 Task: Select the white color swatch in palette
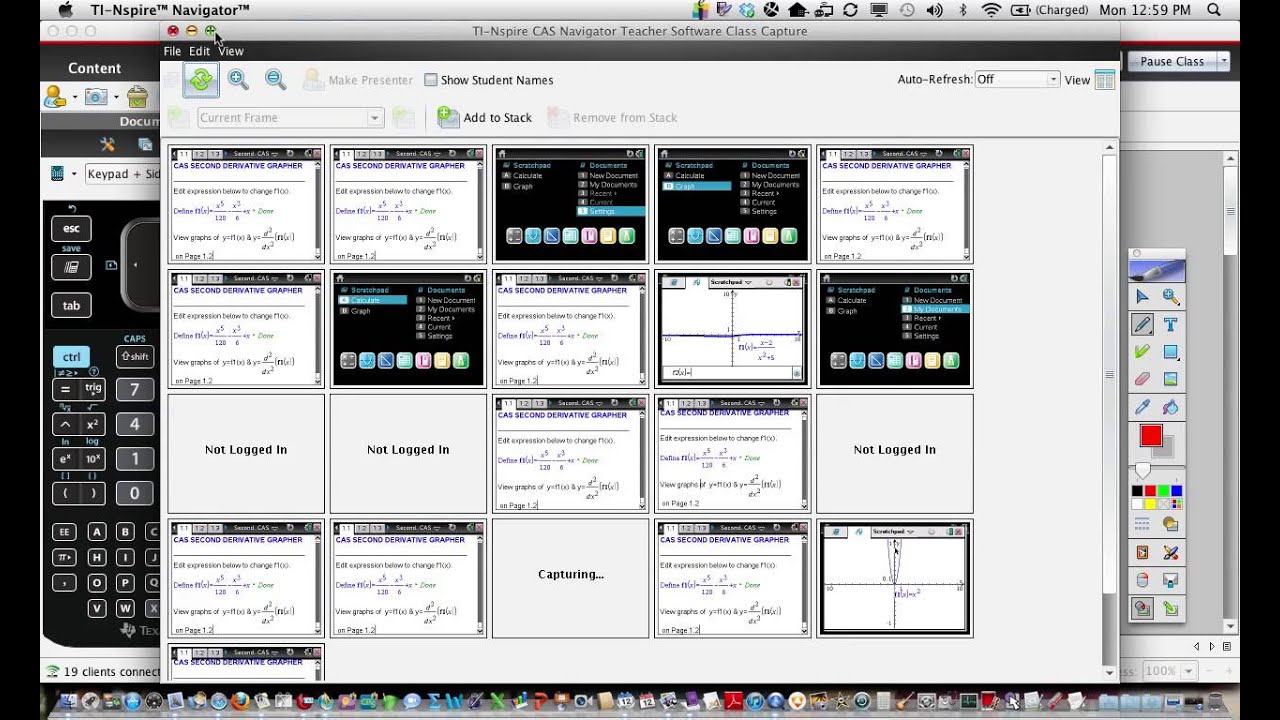click(1137, 504)
